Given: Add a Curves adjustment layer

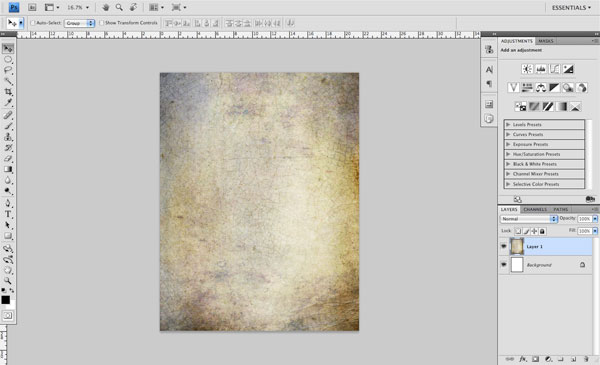Looking at the screenshot, I should pos(554,69).
